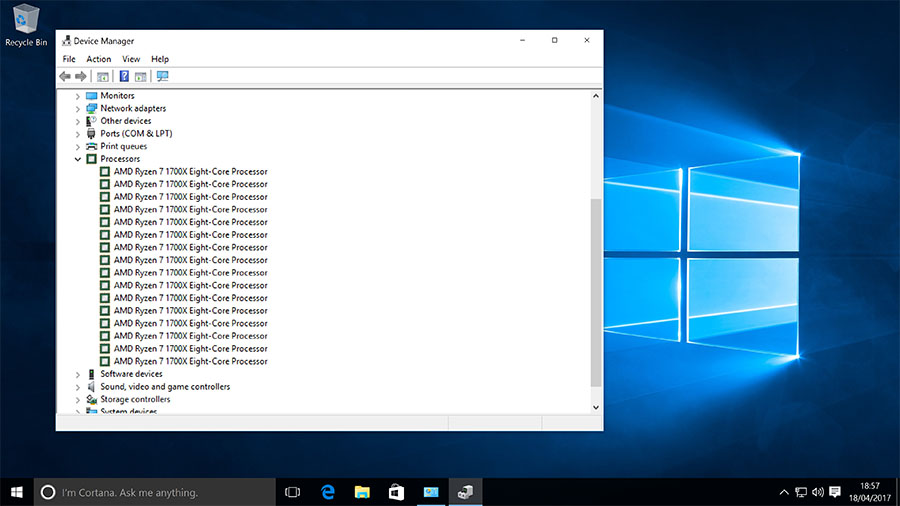Click the Control Panel taskbar icon
Screen dimensions: 900x506
click(x=431, y=492)
